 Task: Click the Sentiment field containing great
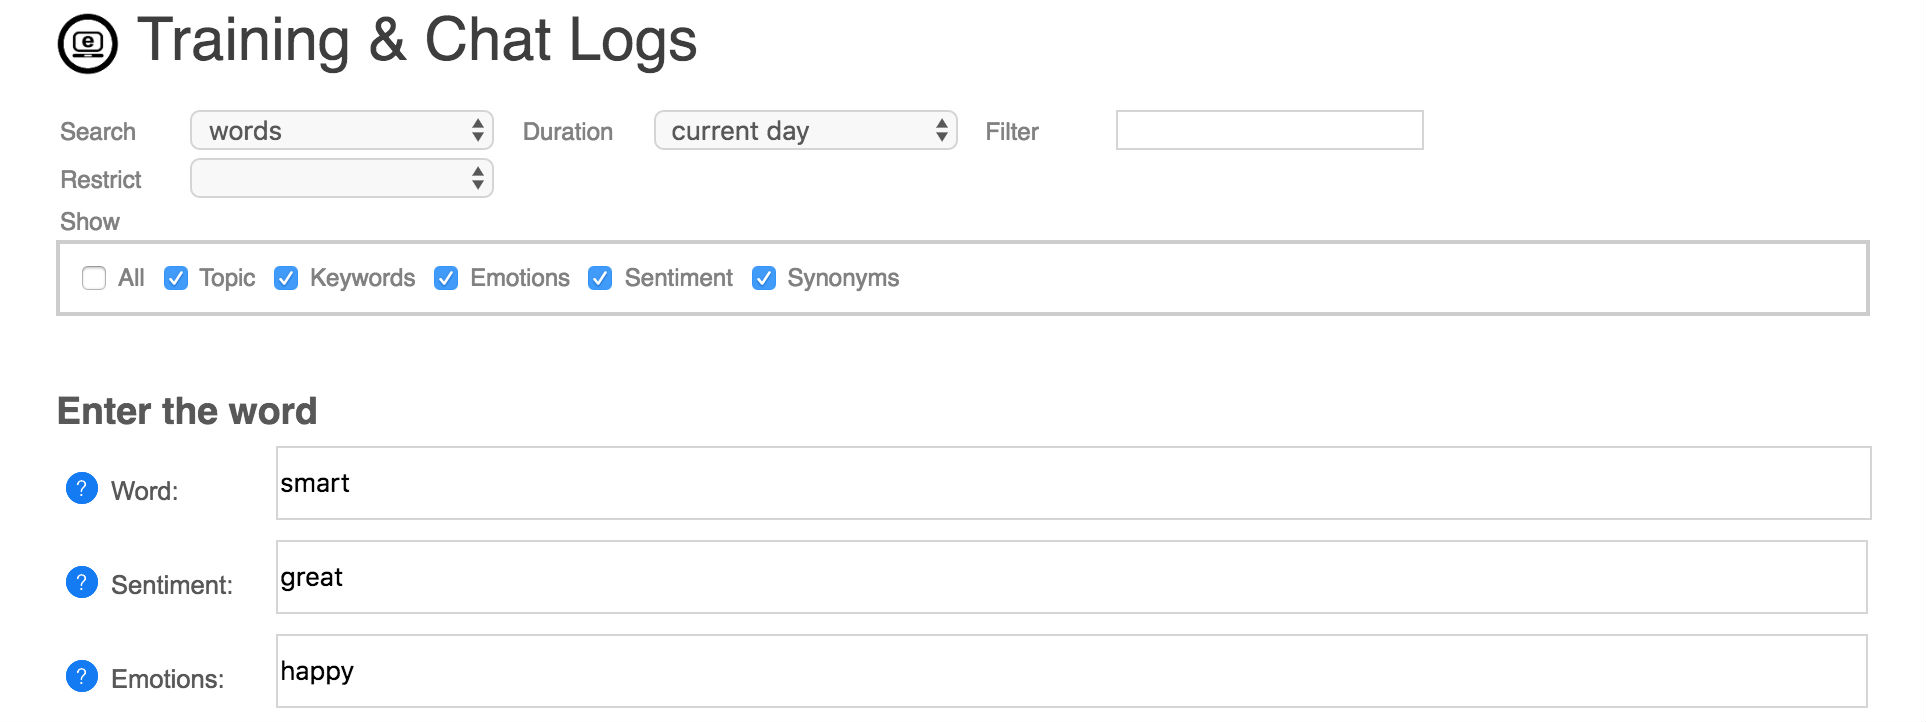(x=1070, y=577)
